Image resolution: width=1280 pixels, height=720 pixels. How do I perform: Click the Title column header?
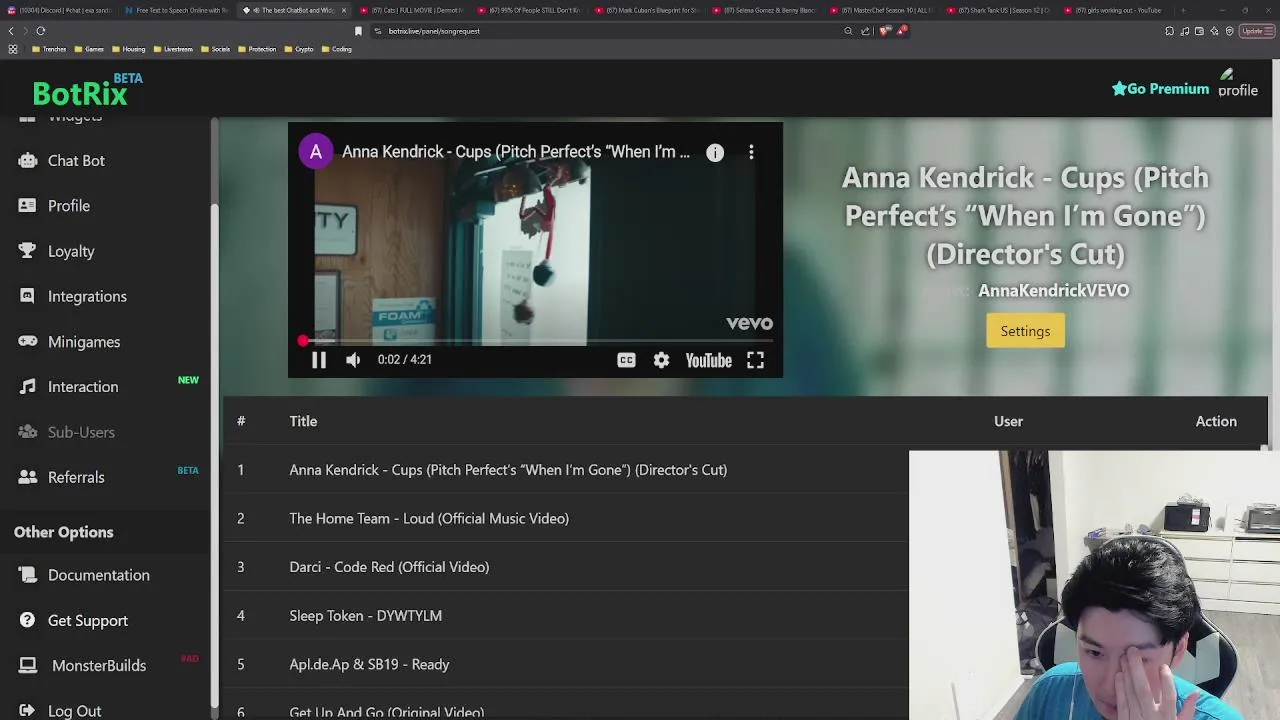(303, 421)
